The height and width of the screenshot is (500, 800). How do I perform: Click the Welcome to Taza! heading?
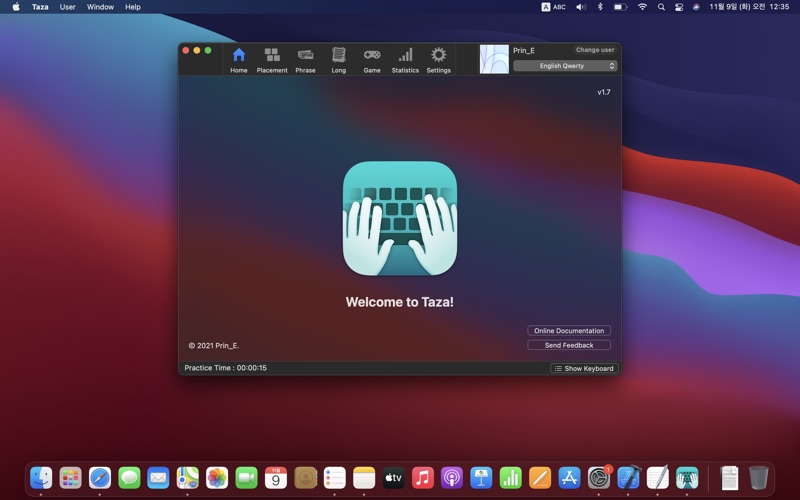pyautogui.click(x=399, y=302)
